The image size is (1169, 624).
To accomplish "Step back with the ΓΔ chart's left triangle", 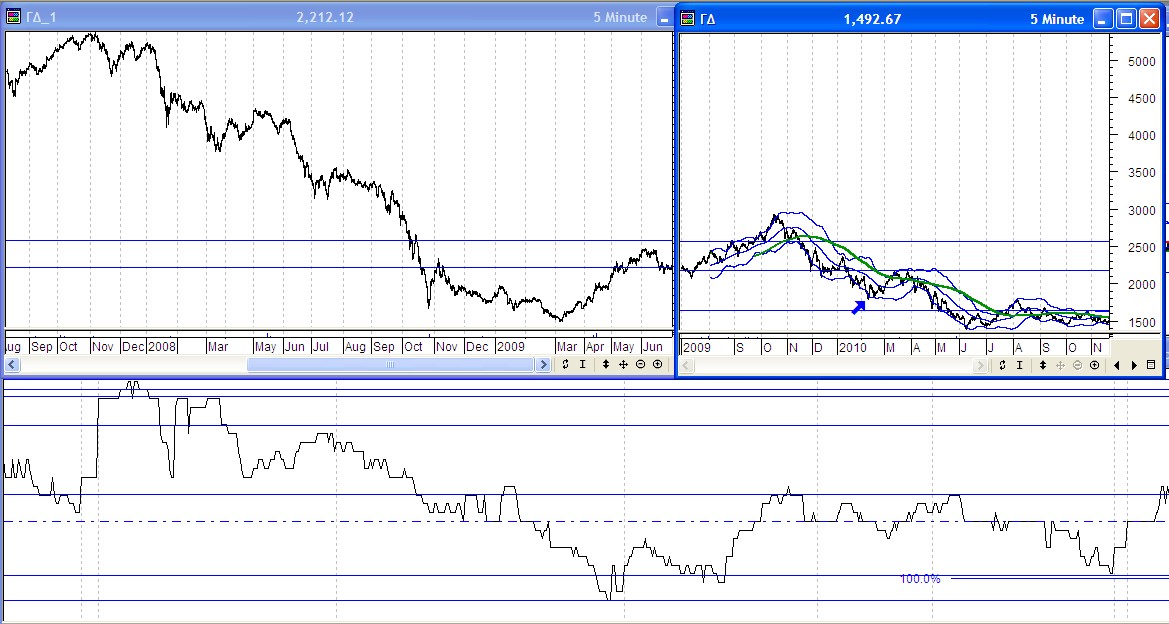I will (1117, 365).
